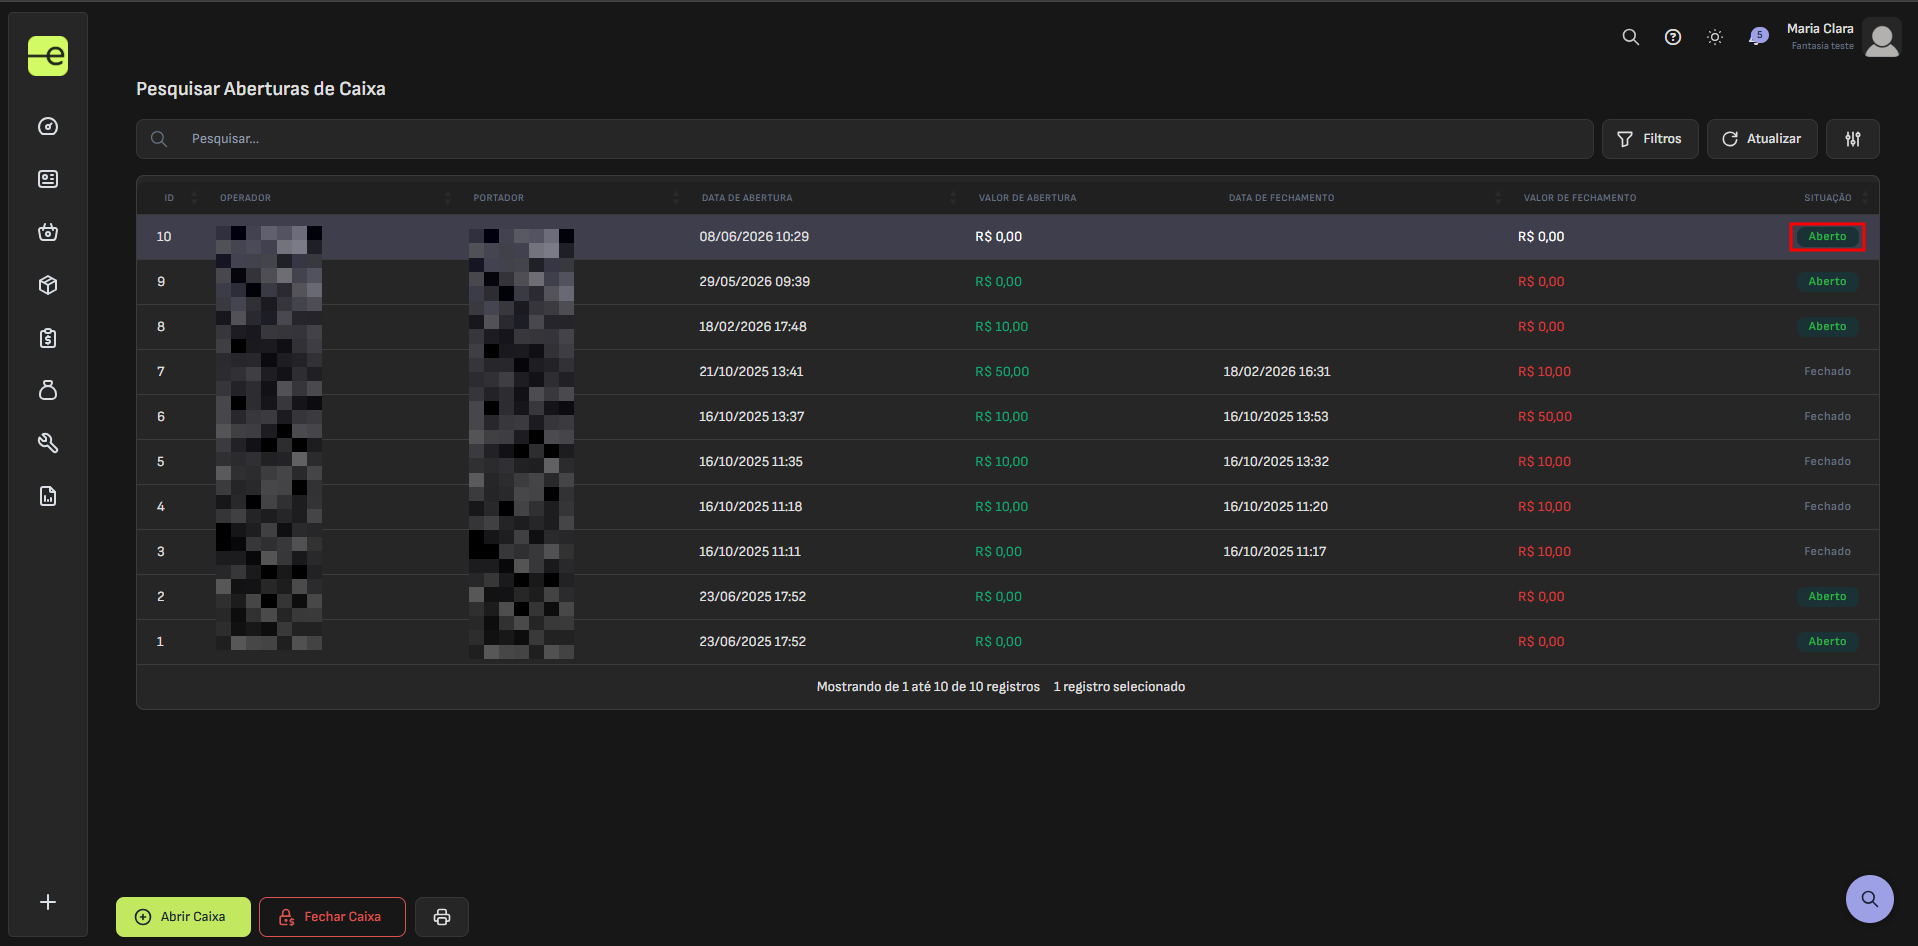Open the money clipboard sidebar icon
This screenshot has width=1918, height=946.
tap(48, 338)
